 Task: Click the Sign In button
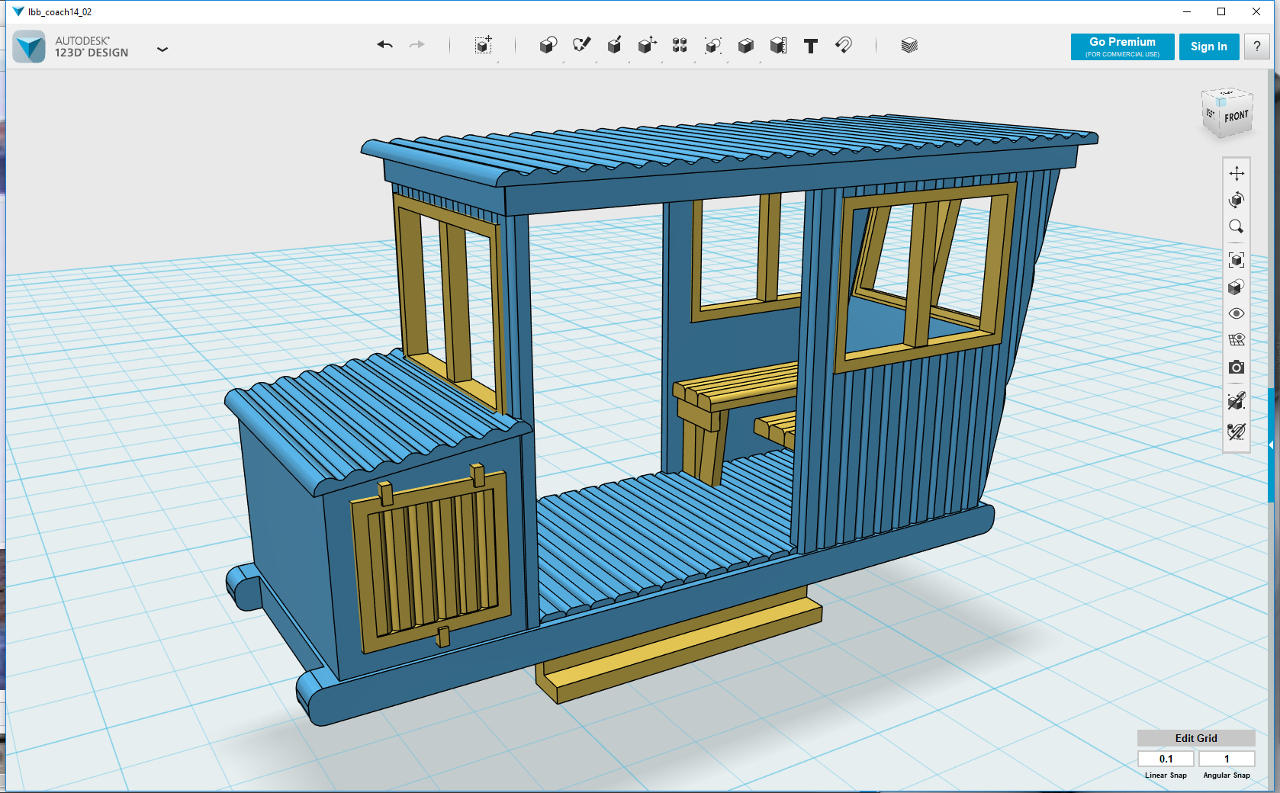1209,47
